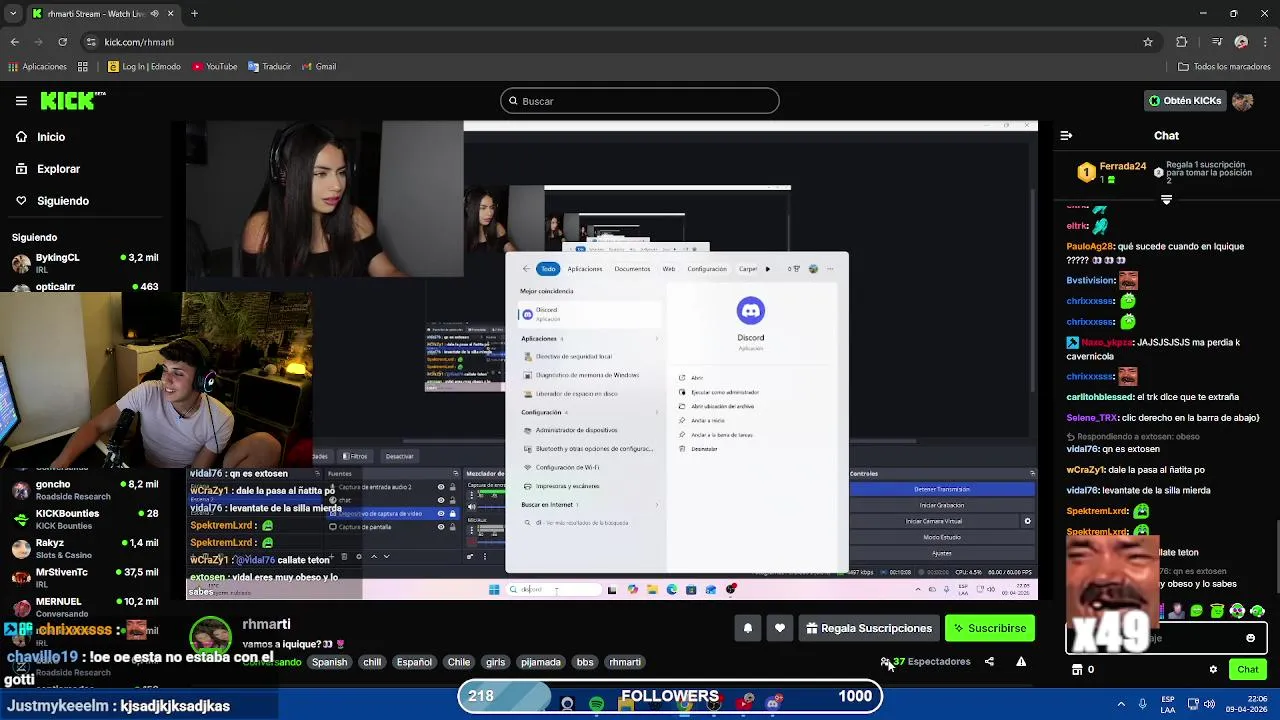Open Log In | Edmodo bookmark
Image resolution: width=1280 pixels, height=720 pixels.
tap(144, 67)
